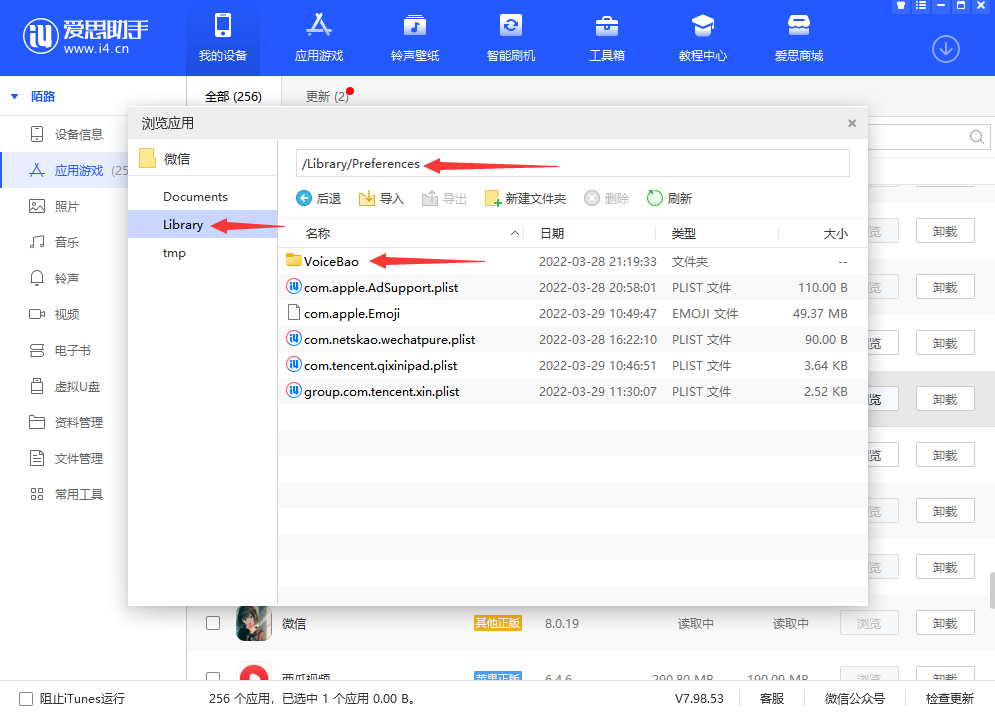Viewport: 995px width, 715px height.
Task: Click 微信 app thumbnail in list
Action: point(254,623)
